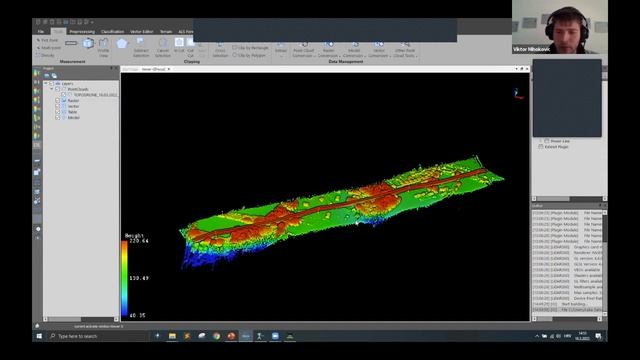Select the polygon selection tool icon
The height and width of the screenshot is (360, 640).
click(x=122, y=43)
